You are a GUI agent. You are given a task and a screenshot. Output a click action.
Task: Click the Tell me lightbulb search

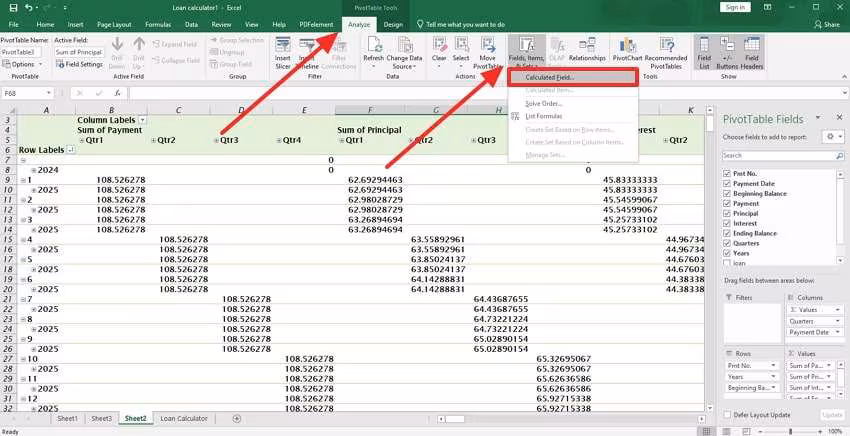point(420,24)
